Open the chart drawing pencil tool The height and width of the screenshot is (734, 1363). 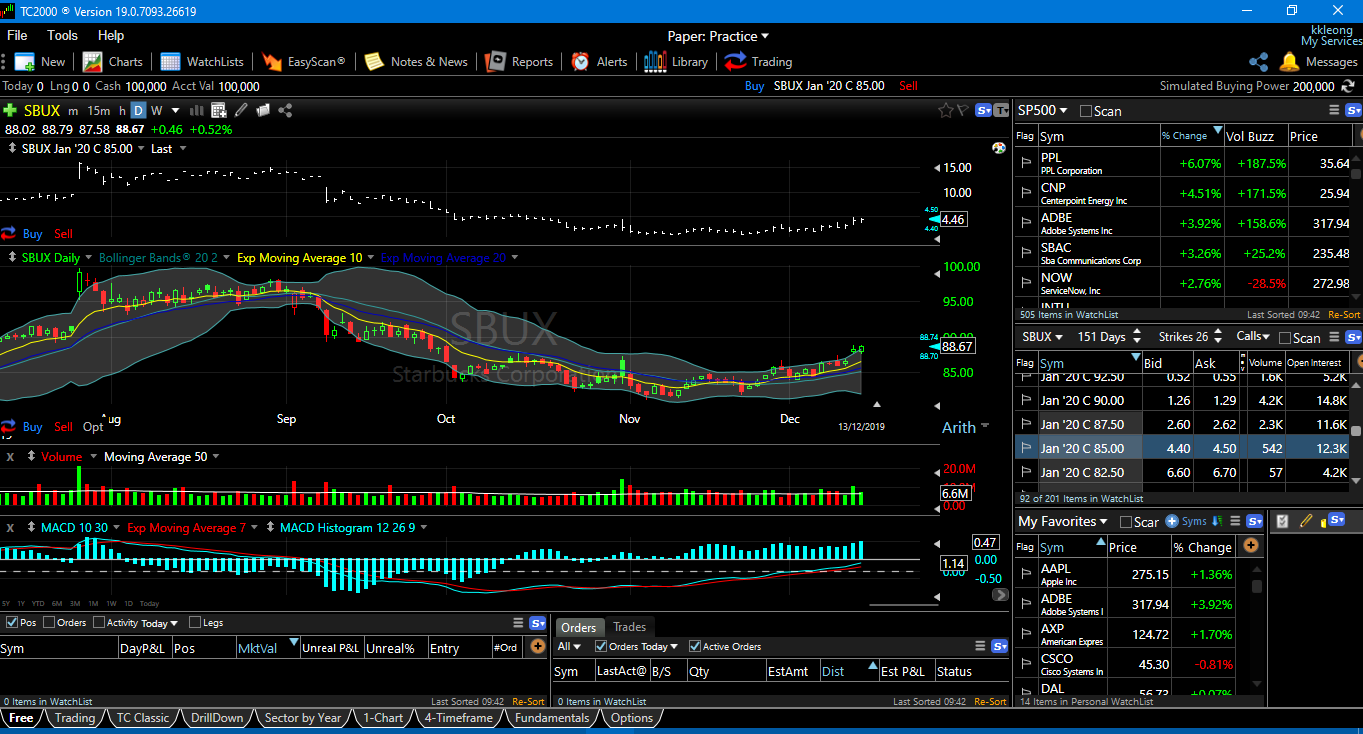point(241,110)
